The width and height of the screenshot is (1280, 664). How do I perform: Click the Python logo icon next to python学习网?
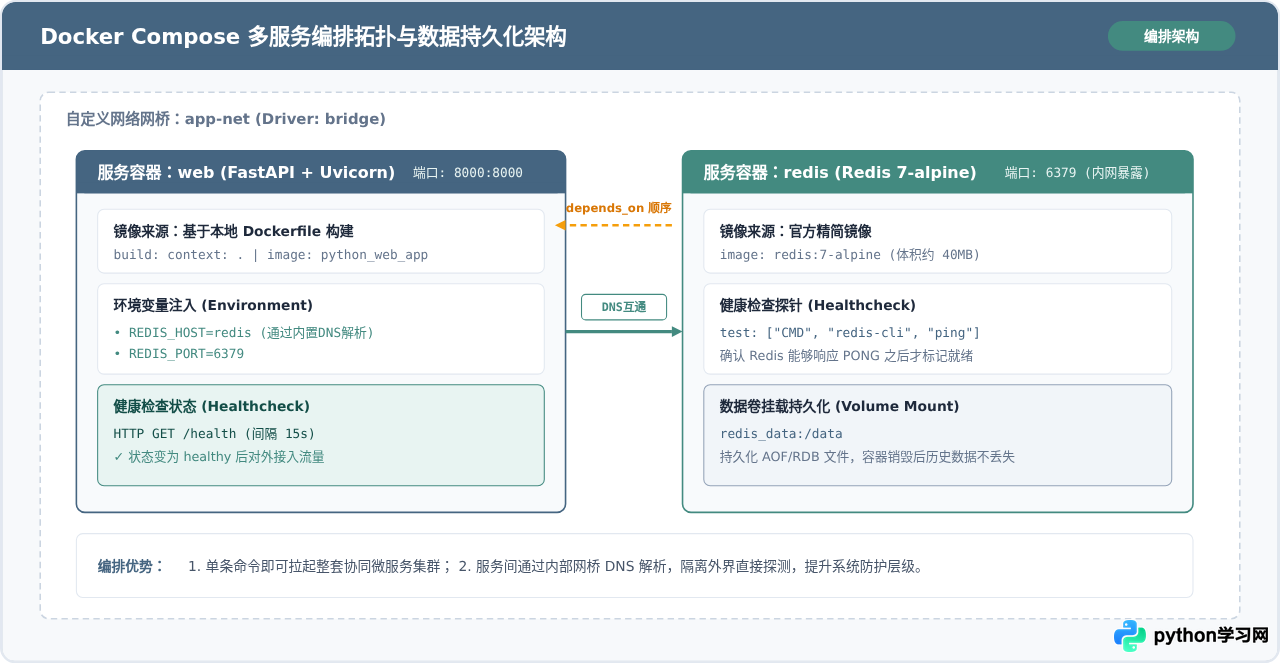(x=1130, y=635)
